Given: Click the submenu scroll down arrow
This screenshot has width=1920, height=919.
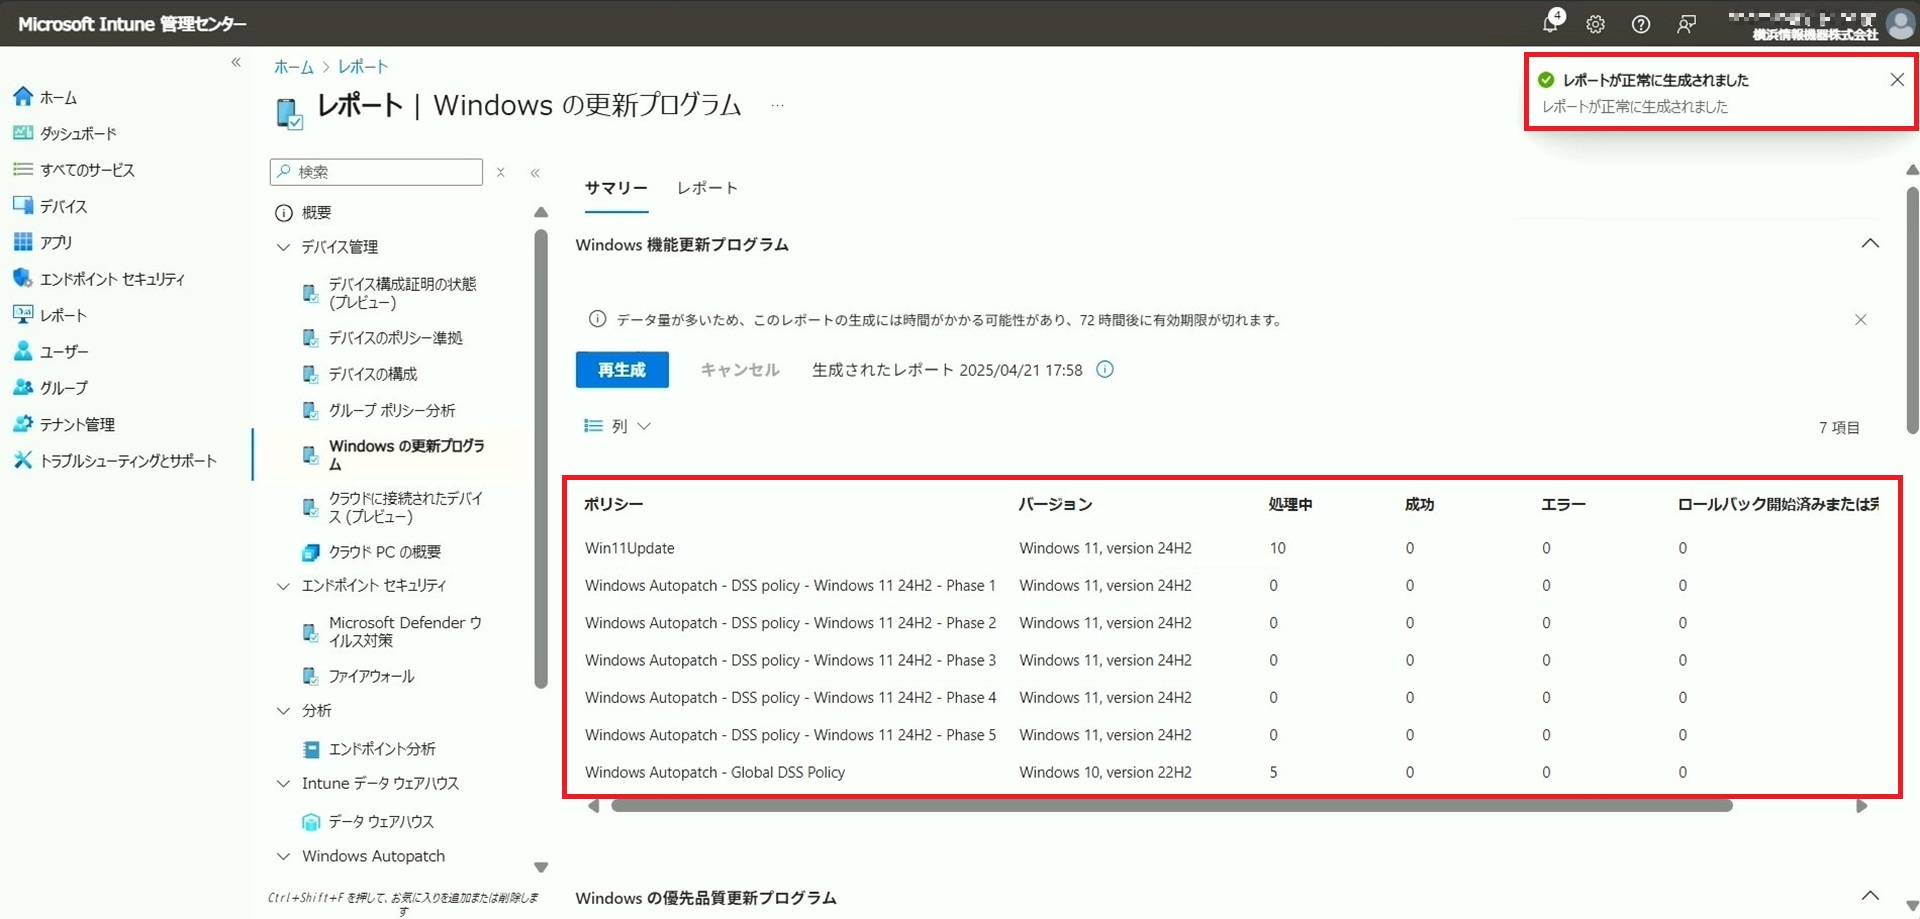Looking at the screenshot, I should (541, 868).
